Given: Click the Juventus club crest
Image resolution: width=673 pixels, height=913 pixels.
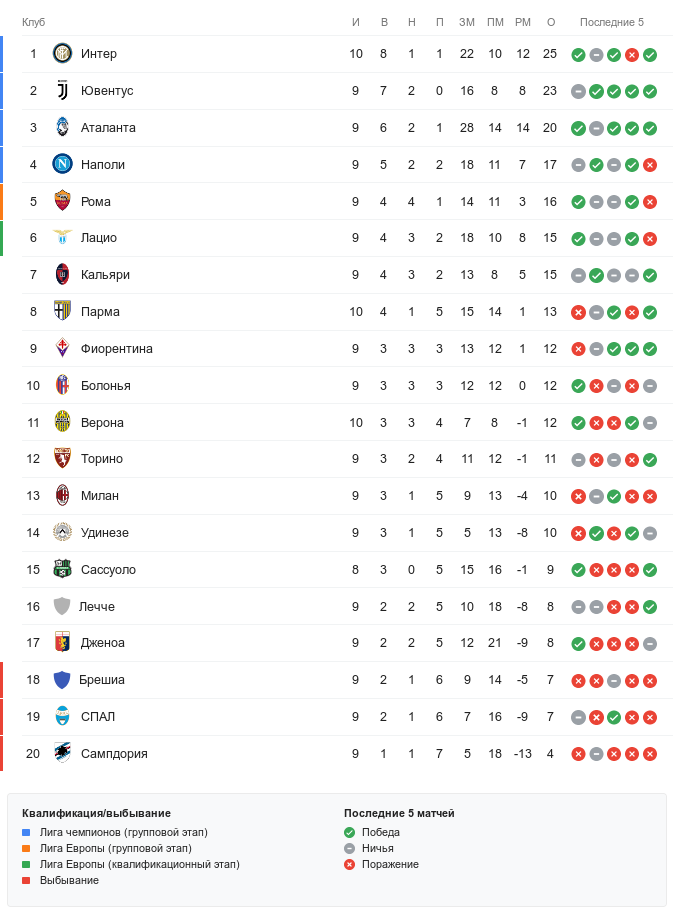Looking at the screenshot, I should pyautogui.click(x=63, y=91).
